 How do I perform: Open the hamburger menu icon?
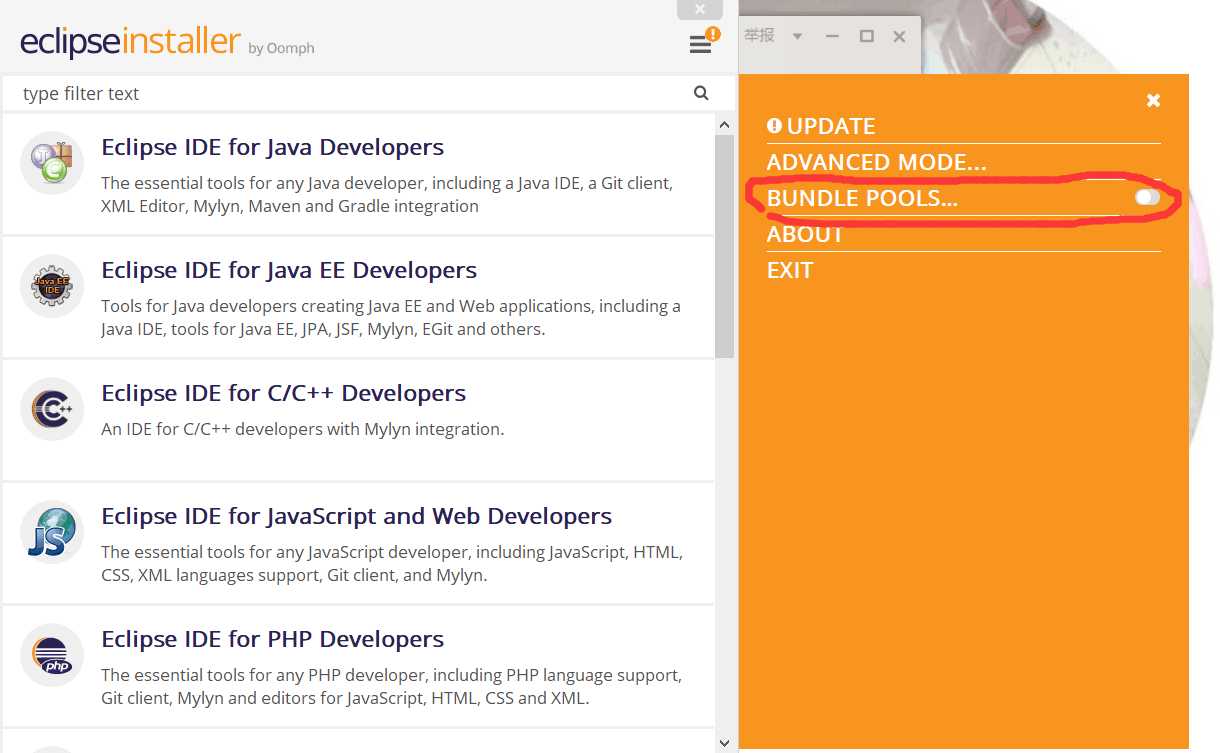[x=700, y=45]
